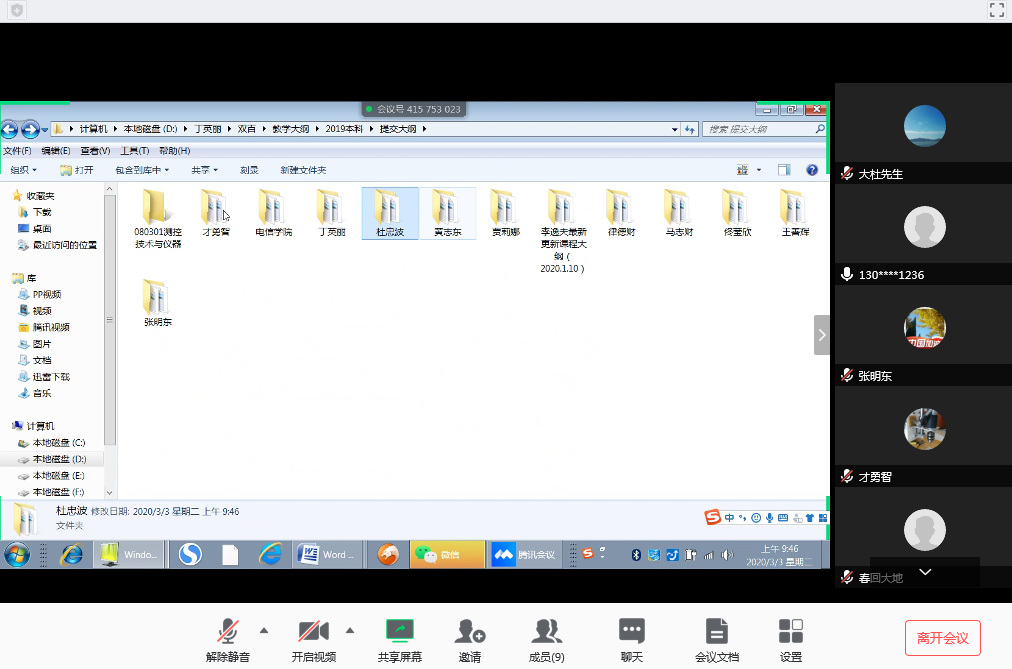Open the 聊天 chat panel
This screenshot has height=669, width=1012.
[632, 640]
